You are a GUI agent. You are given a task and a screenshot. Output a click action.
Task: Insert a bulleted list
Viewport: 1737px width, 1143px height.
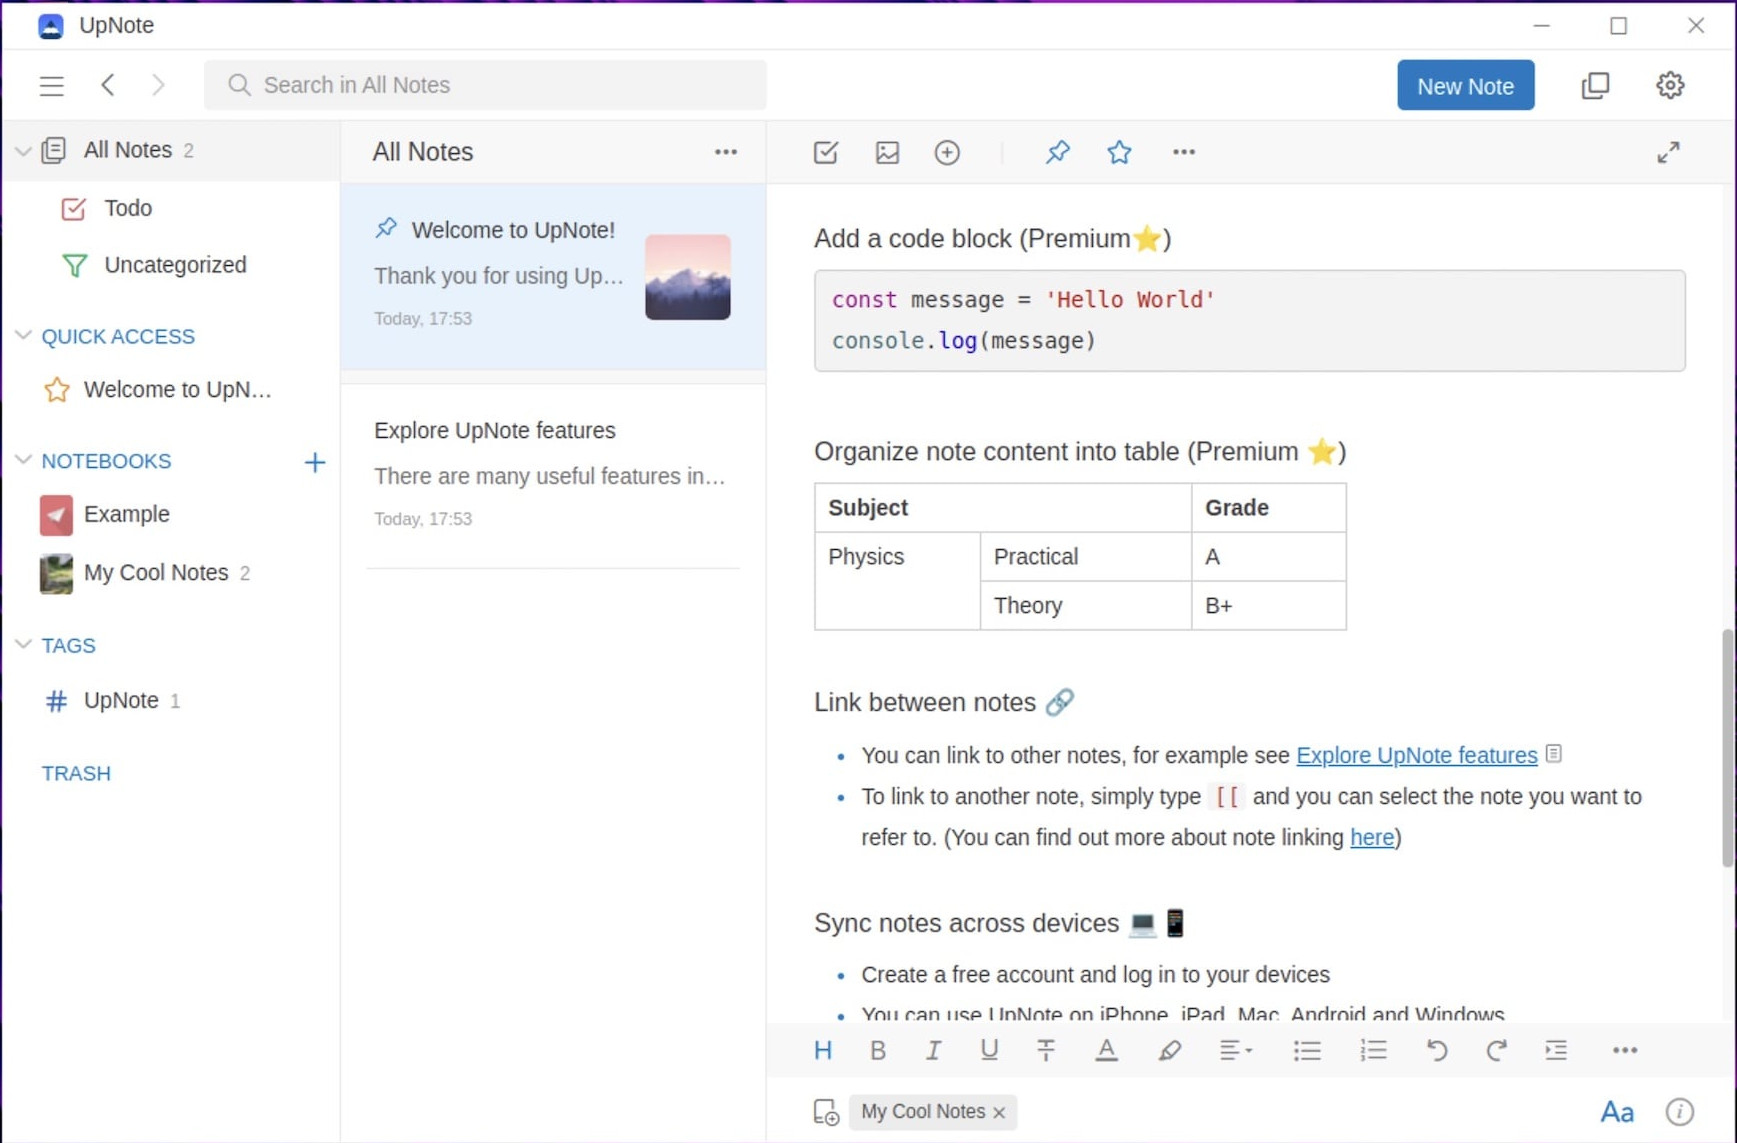pos(1307,1050)
